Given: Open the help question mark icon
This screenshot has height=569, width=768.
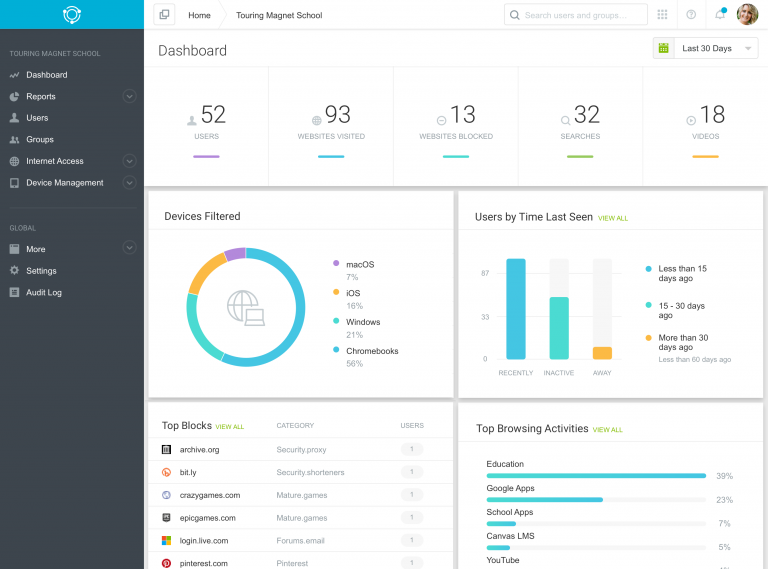Looking at the screenshot, I should tap(691, 15).
